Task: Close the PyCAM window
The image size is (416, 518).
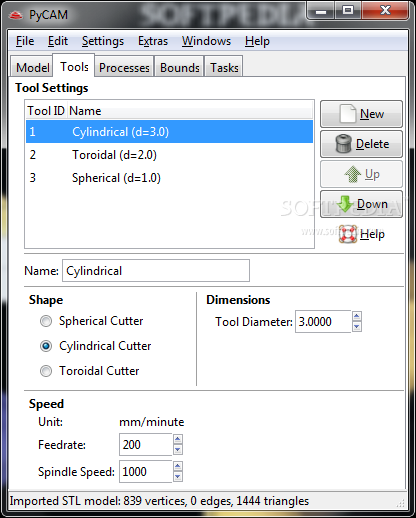Action: (x=385, y=11)
